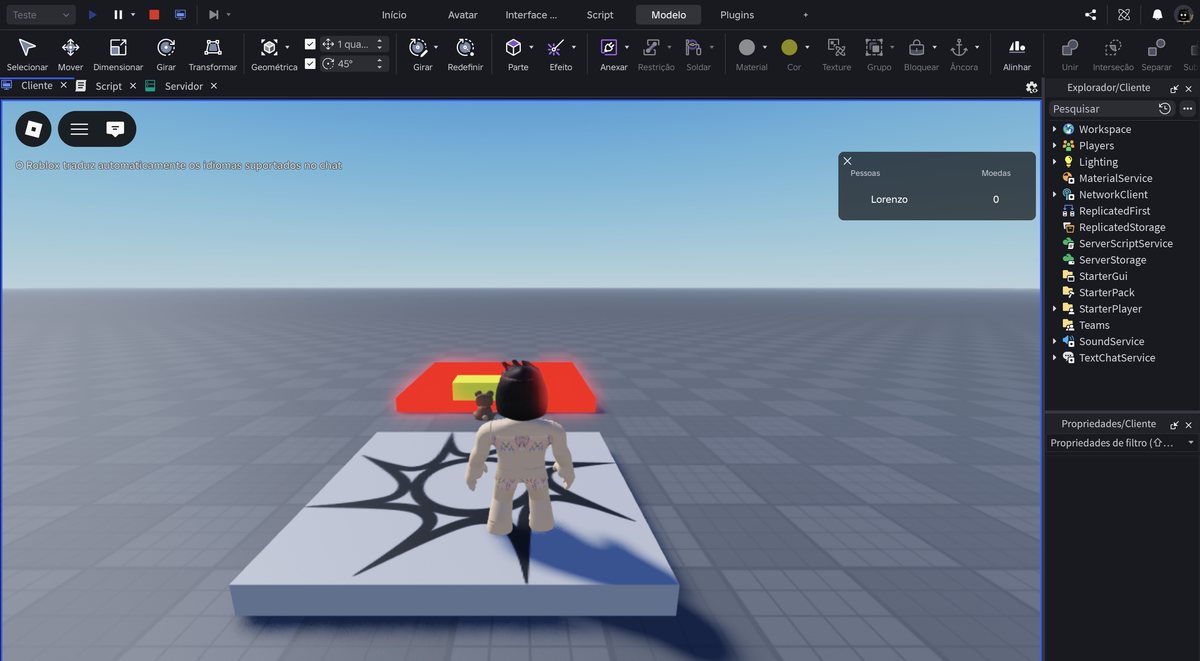Click the Efeito icon
The height and width of the screenshot is (661, 1200).
pyautogui.click(x=556, y=47)
